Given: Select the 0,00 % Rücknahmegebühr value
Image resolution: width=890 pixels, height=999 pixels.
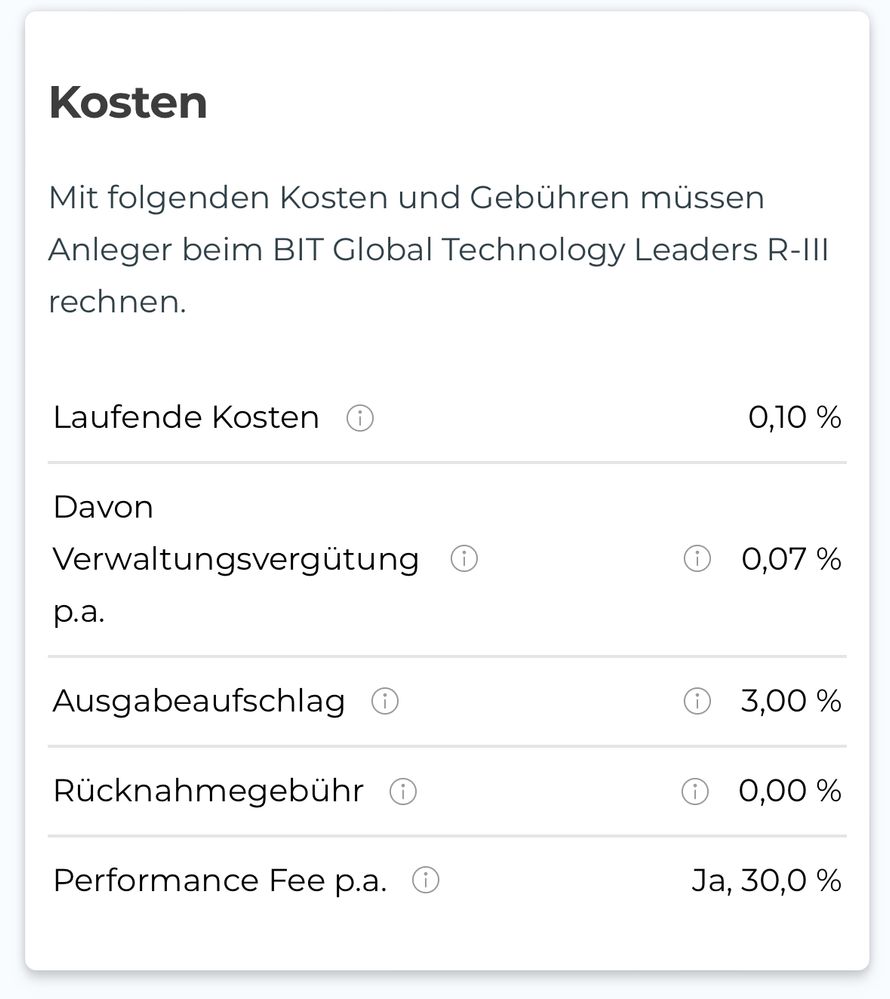Looking at the screenshot, I should click(x=790, y=792).
